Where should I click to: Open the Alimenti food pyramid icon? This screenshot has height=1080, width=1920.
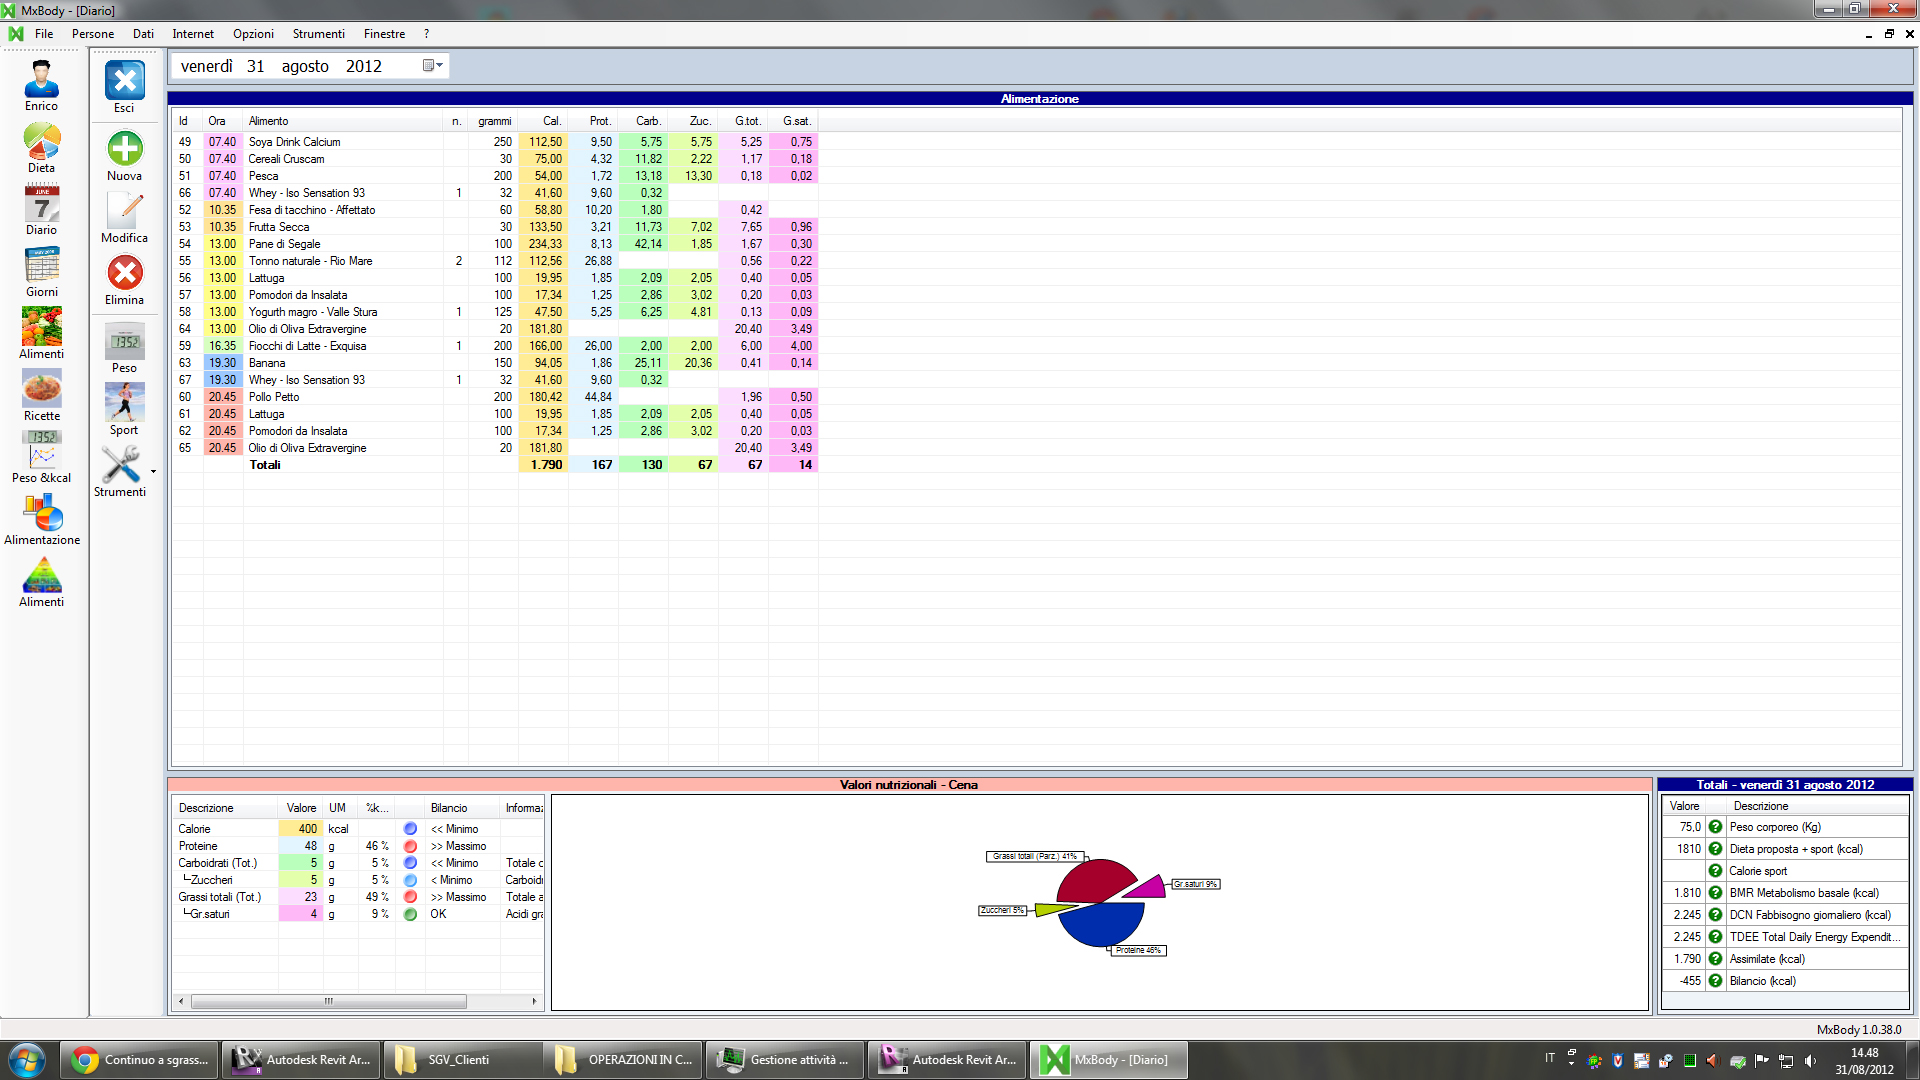pyautogui.click(x=41, y=575)
